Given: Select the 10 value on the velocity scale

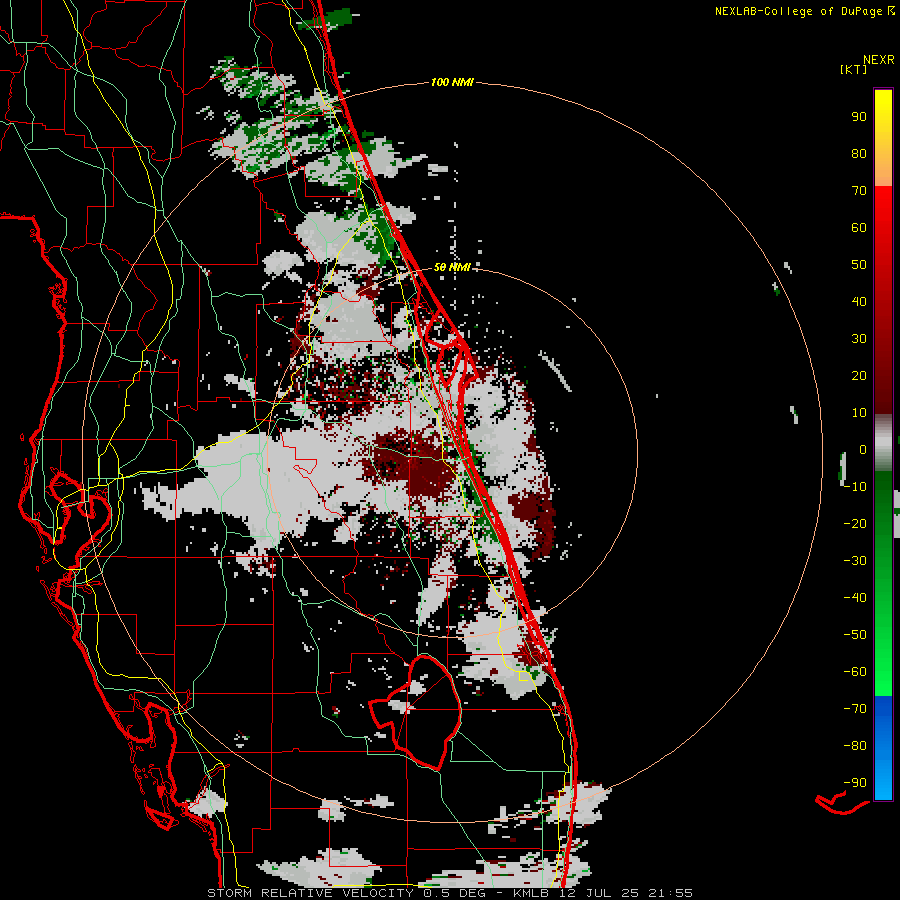Looking at the screenshot, I should point(859,413).
